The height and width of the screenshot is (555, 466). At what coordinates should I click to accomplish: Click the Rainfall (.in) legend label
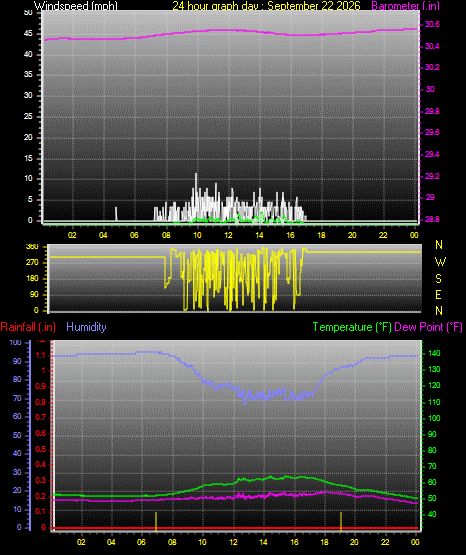point(28,327)
